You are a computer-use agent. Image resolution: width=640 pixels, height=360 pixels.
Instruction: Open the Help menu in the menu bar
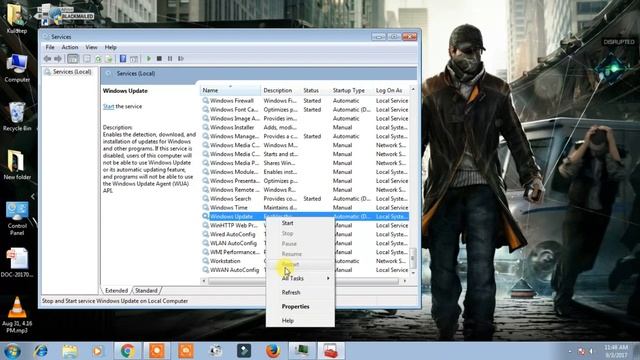[x=111, y=47]
